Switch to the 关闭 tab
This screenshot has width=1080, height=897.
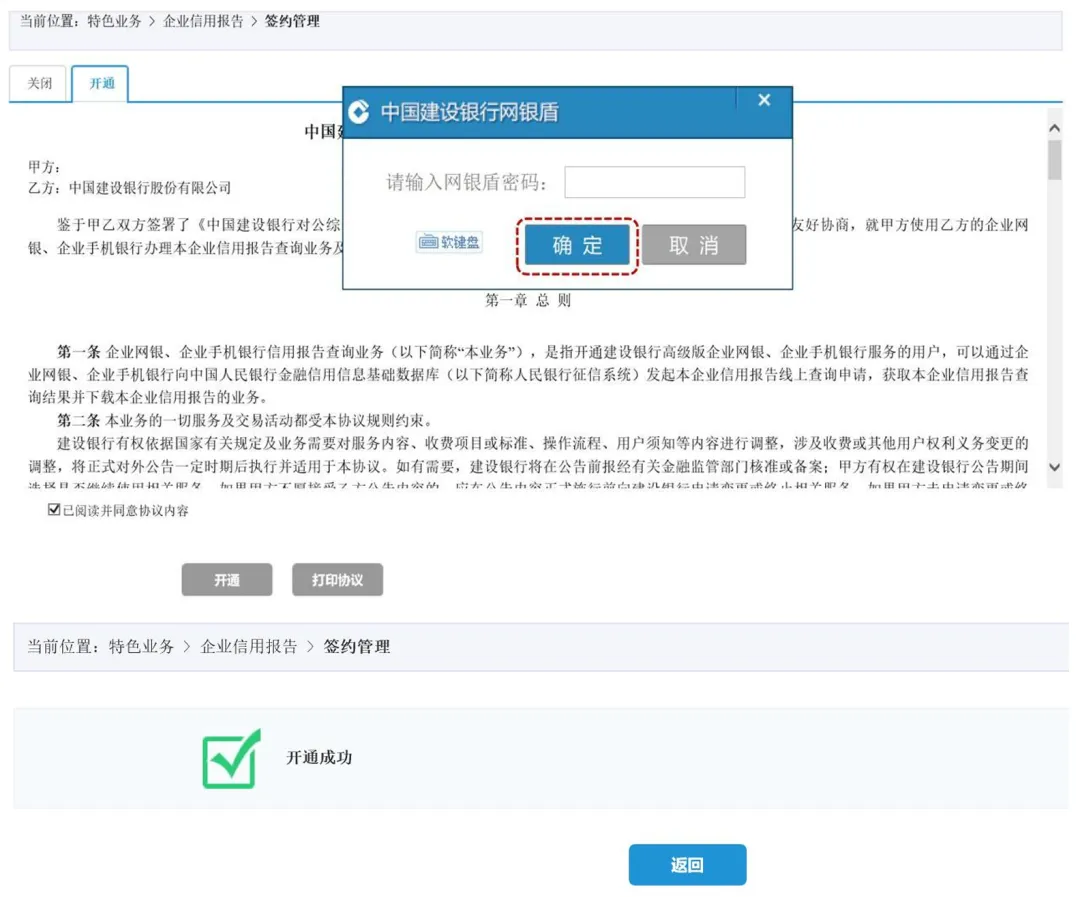coord(39,83)
